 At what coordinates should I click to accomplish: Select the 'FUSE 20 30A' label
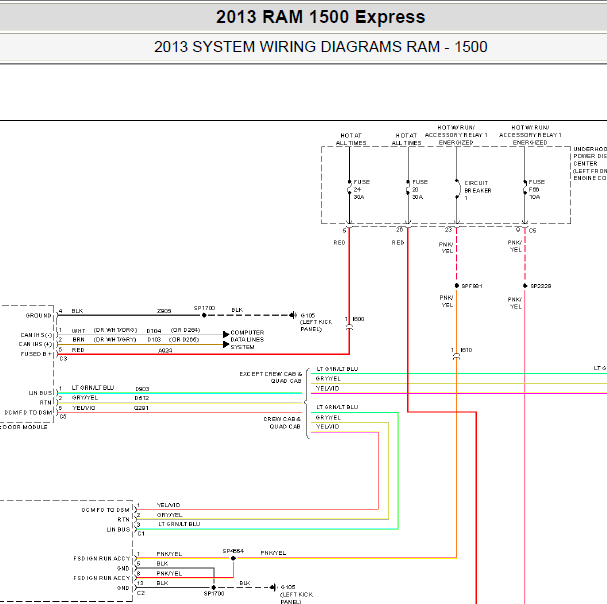[x=420, y=189]
